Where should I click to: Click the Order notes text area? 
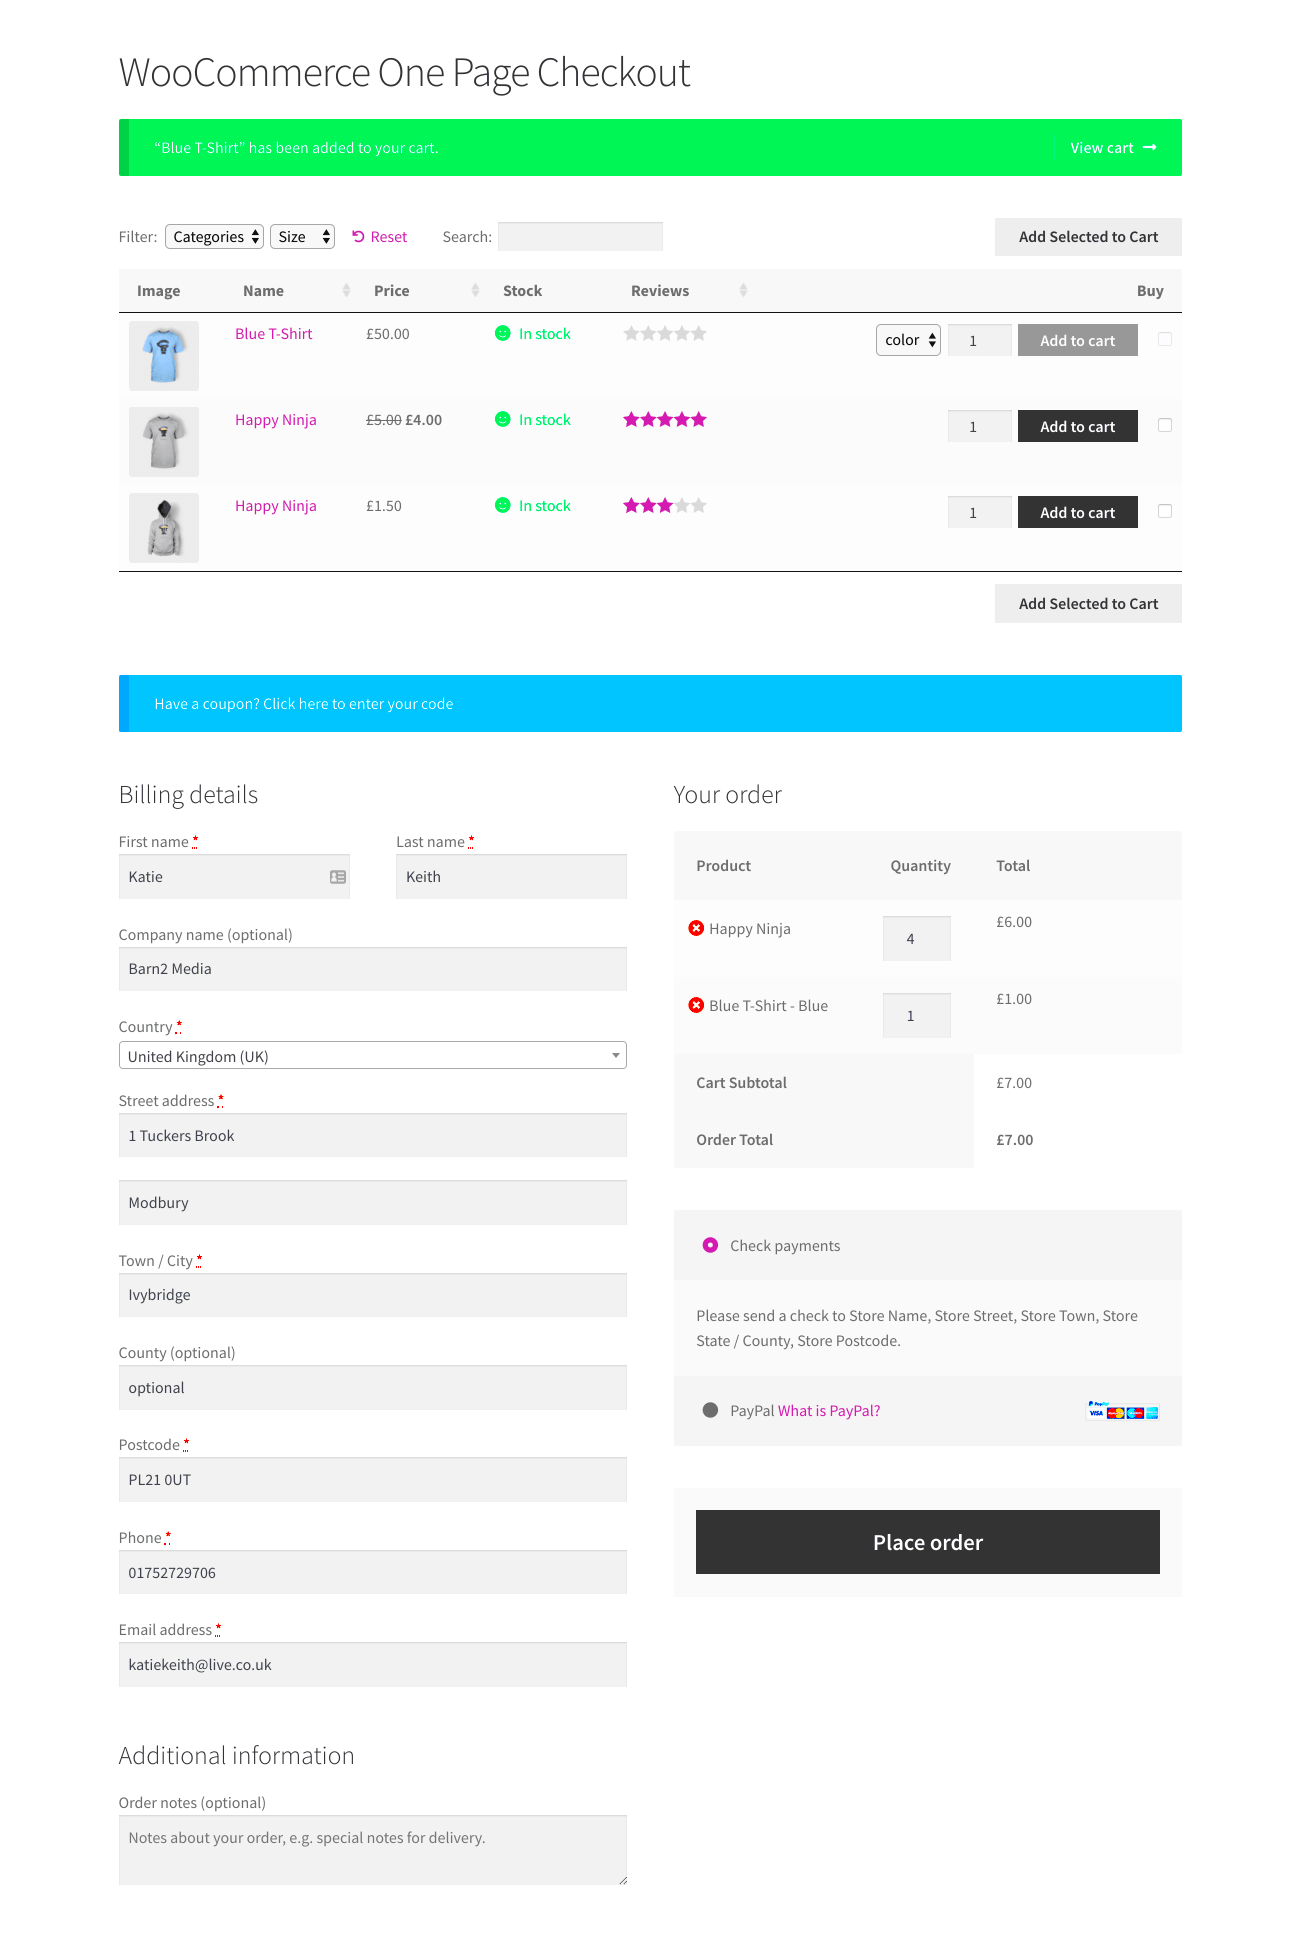tap(372, 1851)
